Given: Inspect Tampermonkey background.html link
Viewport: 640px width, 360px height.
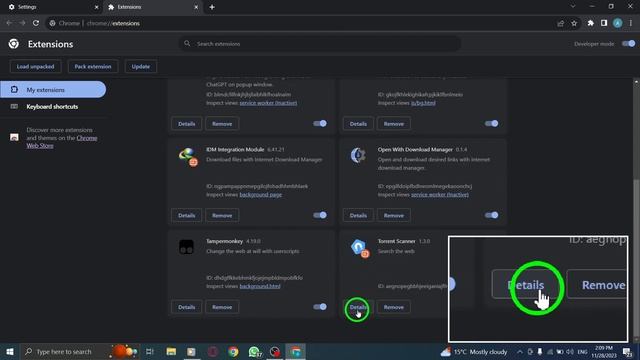Looking at the screenshot, I should coord(260,286).
